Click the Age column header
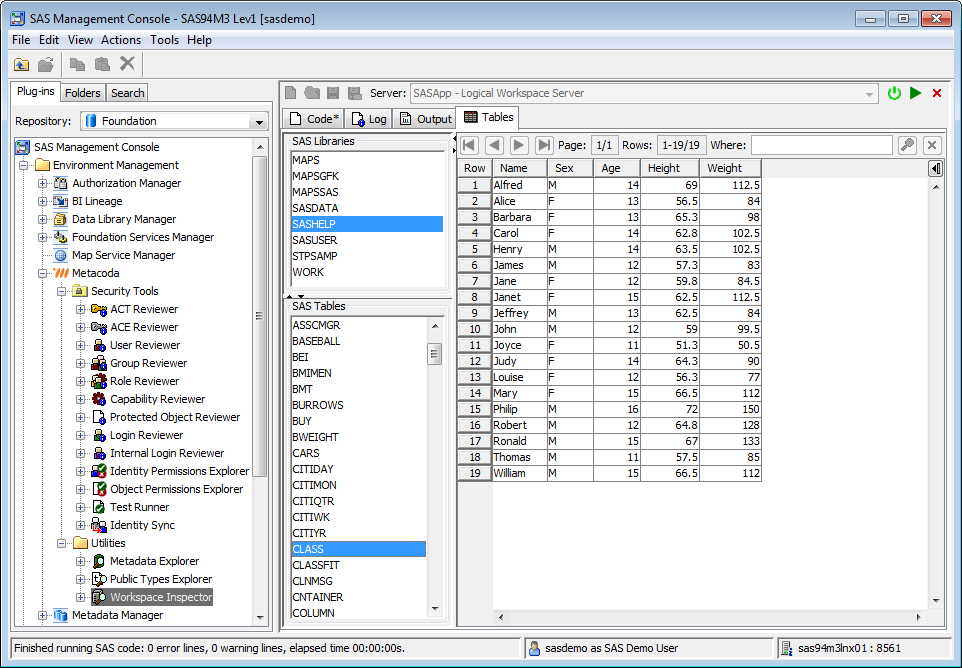Image resolution: width=962 pixels, height=668 pixels. pyautogui.click(x=617, y=168)
